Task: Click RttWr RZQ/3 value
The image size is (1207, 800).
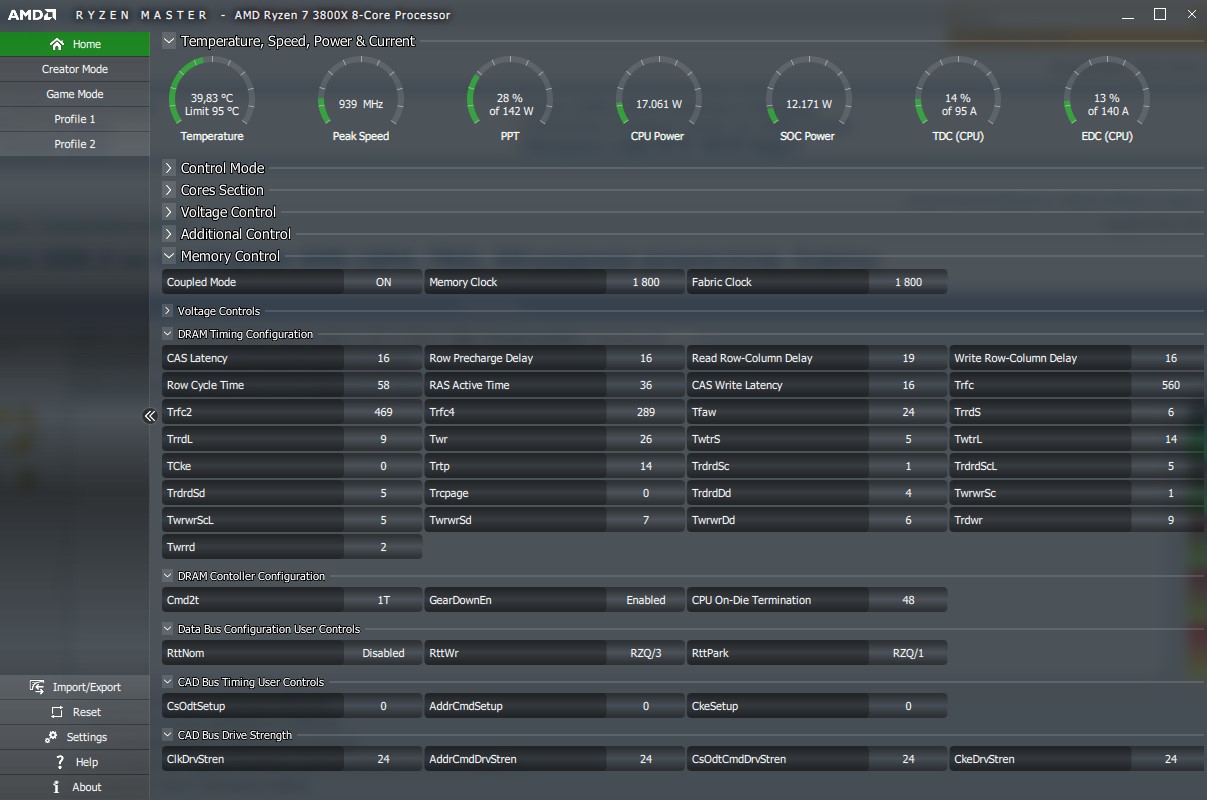Action: pos(645,653)
